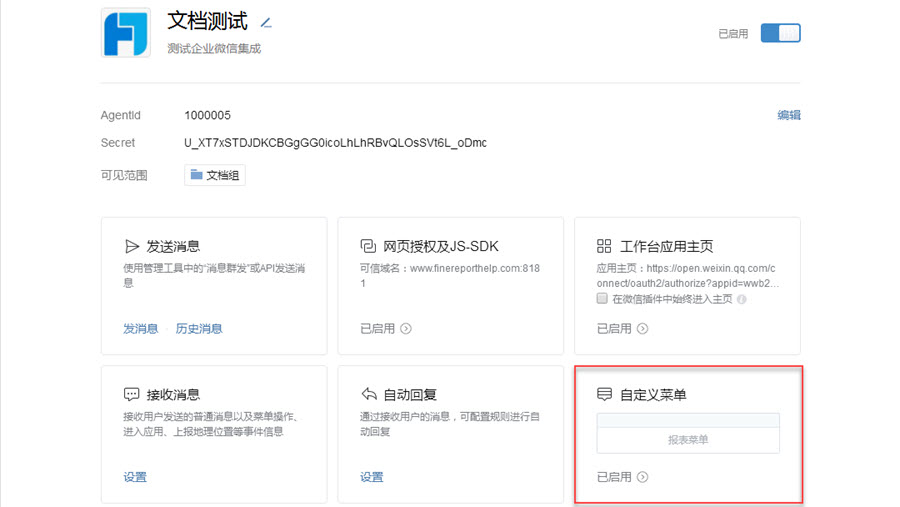
Task: Open the 发消息 link
Action: (x=141, y=328)
